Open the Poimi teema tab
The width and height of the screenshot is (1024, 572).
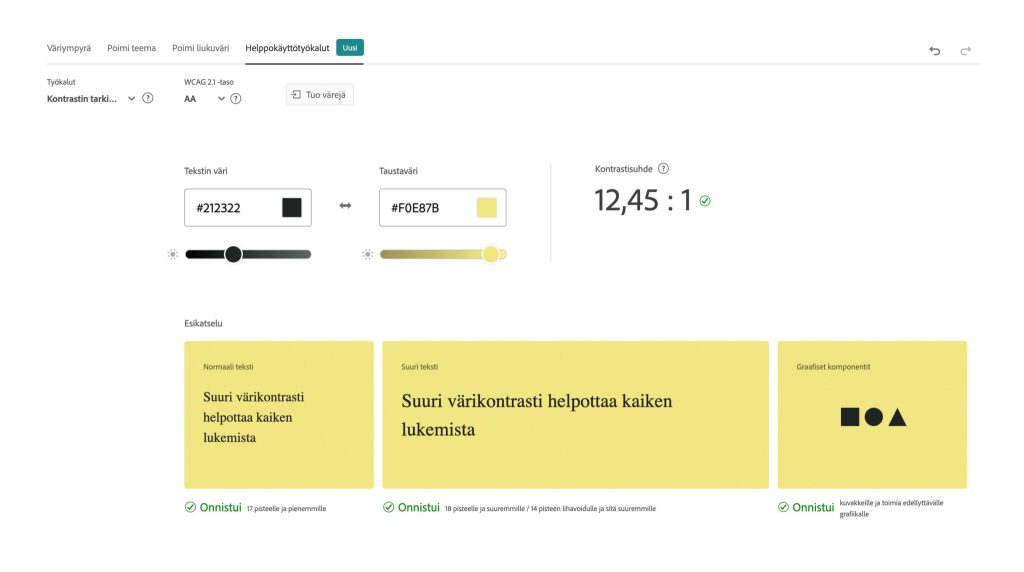click(131, 48)
